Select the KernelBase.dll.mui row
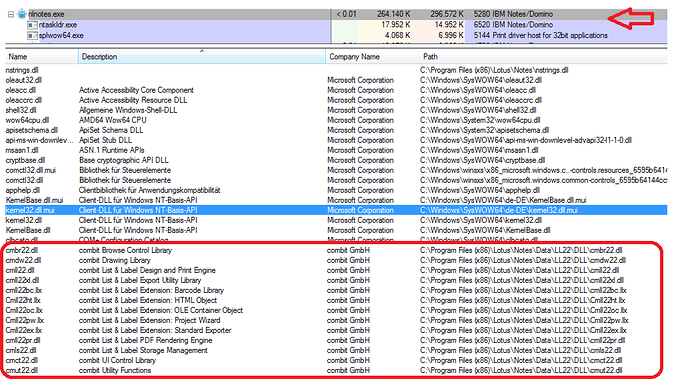Image resolution: width=690 pixels, height=388 pixels. pyautogui.click(x=336, y=200)
